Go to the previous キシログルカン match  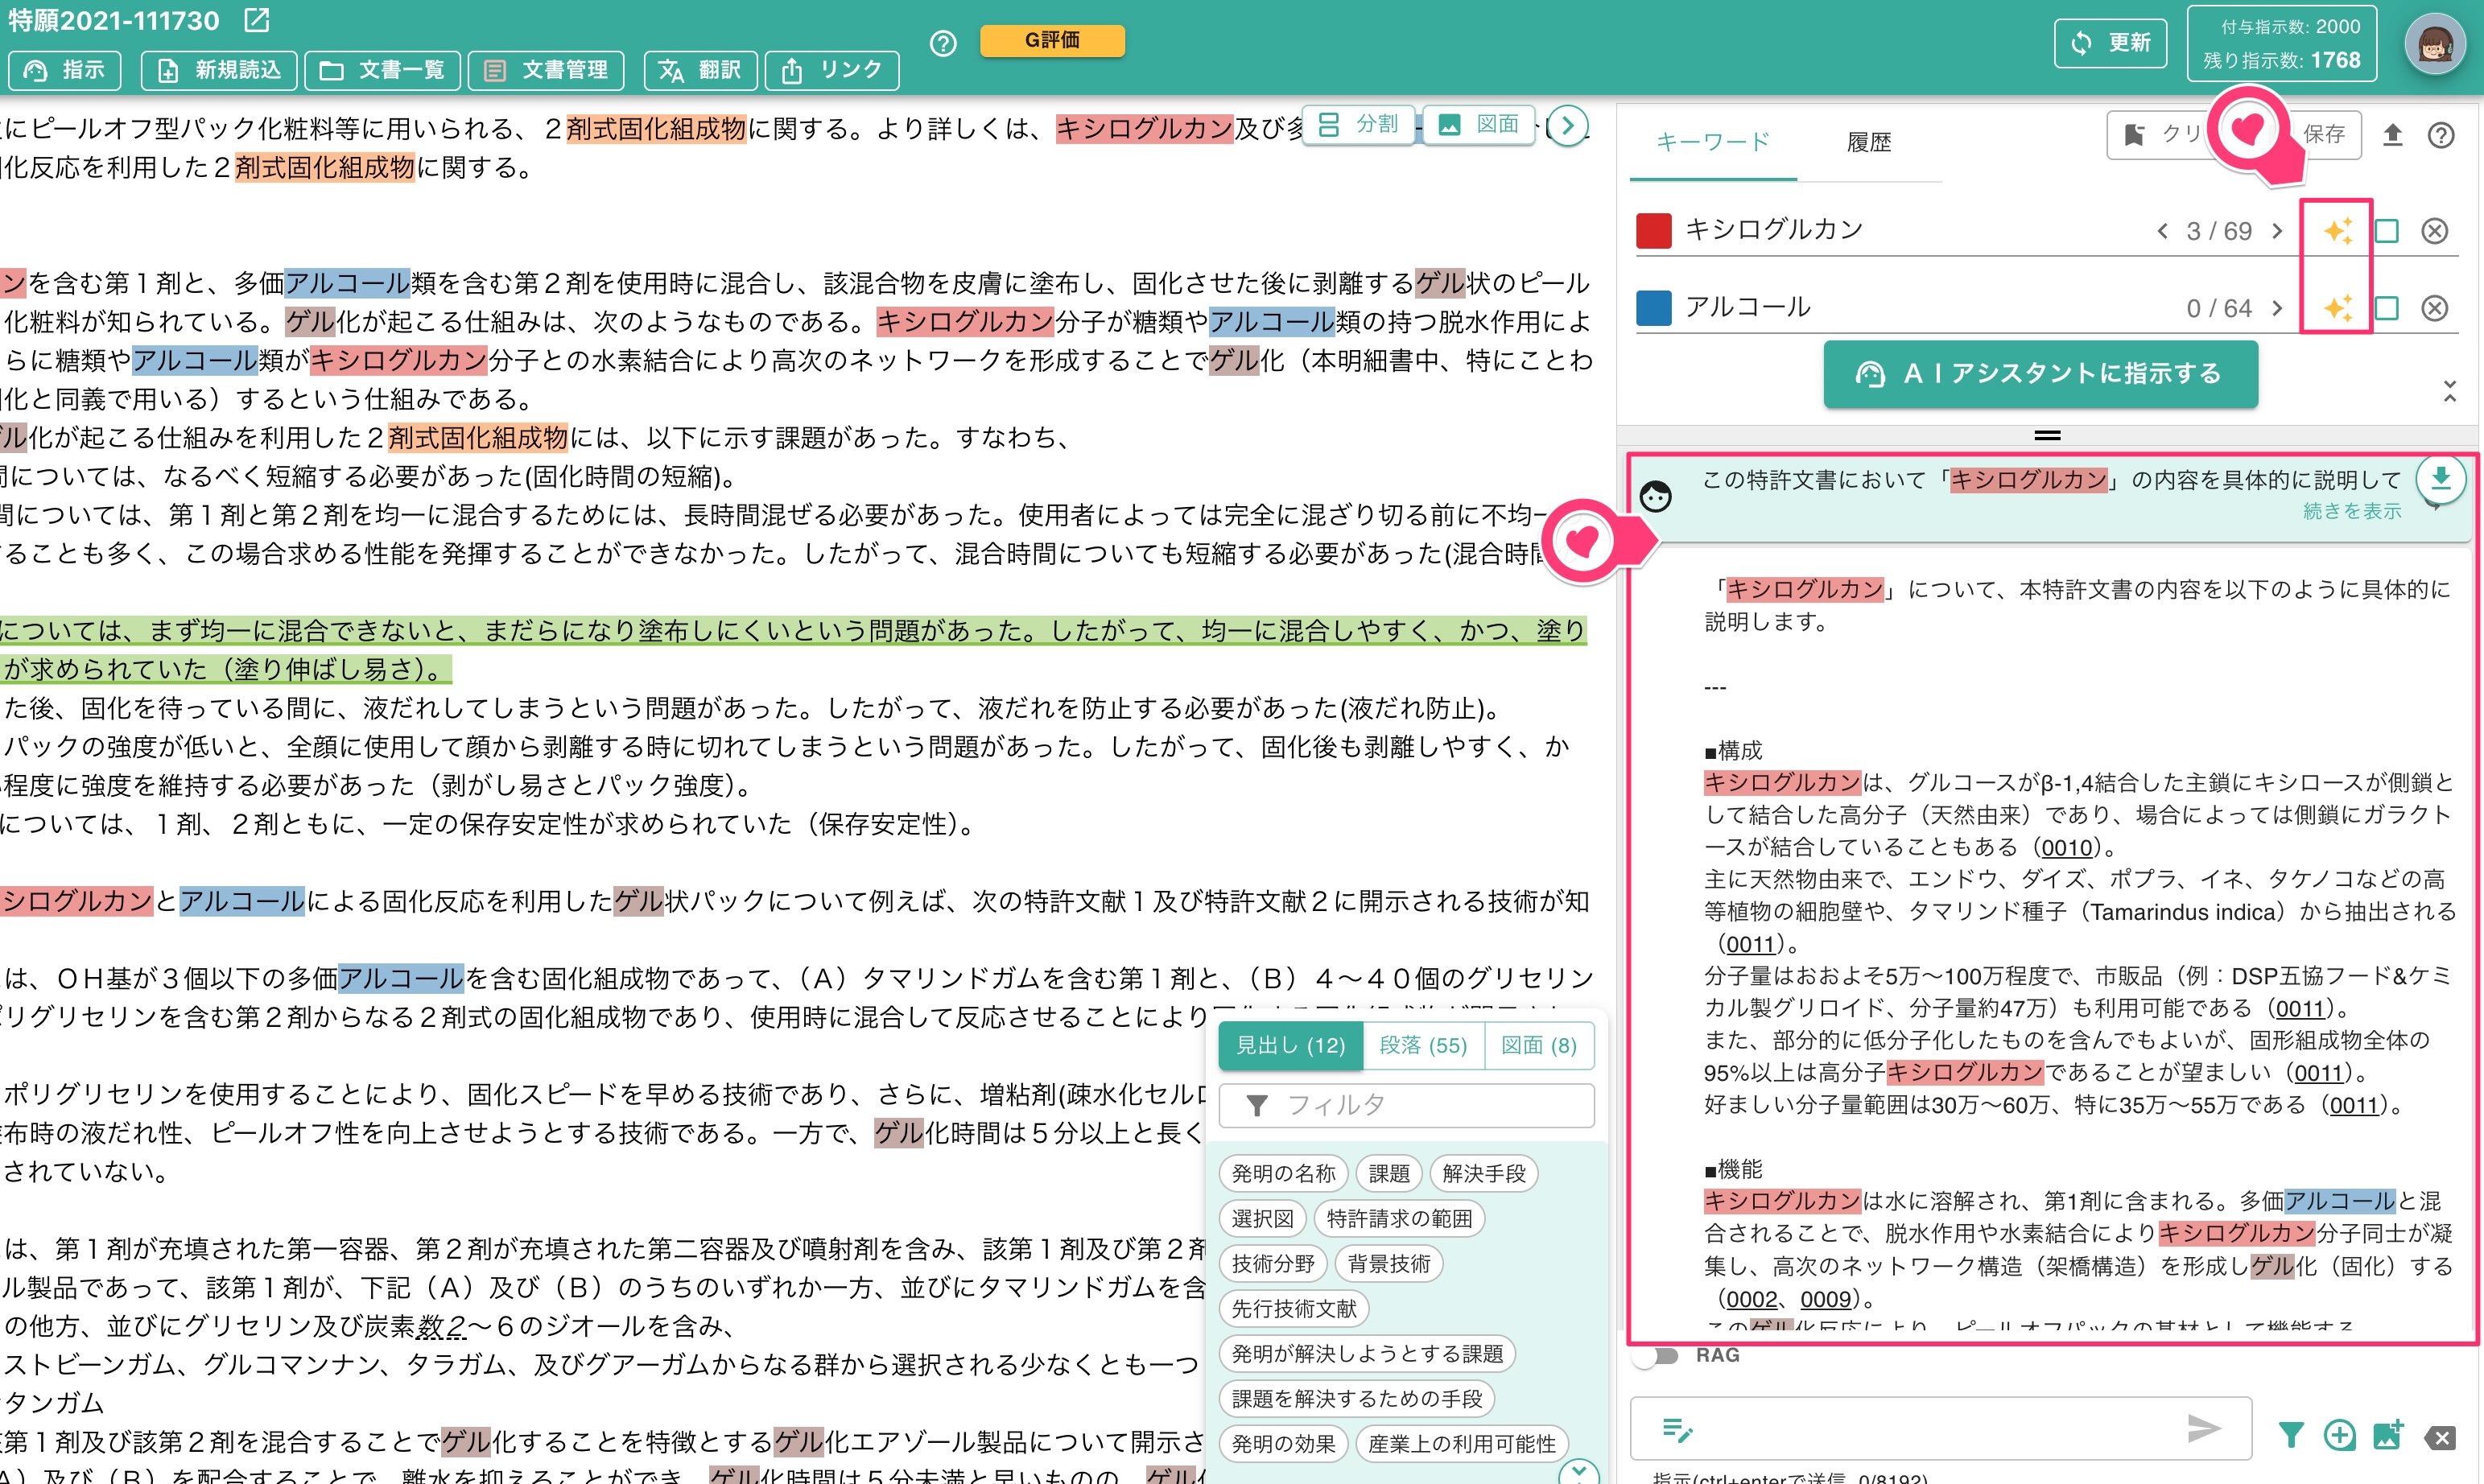[2162, 231]
